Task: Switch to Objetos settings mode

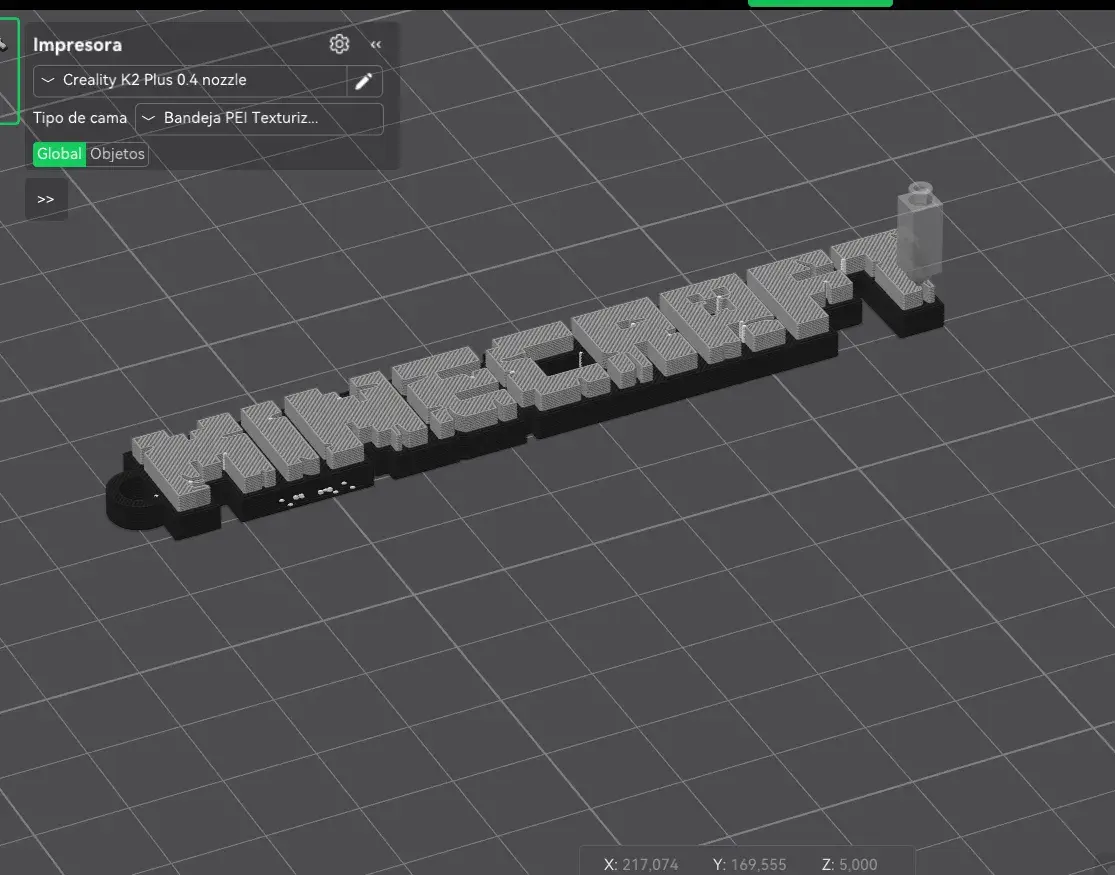Action: pyautogui.click(x=117, y=154)
